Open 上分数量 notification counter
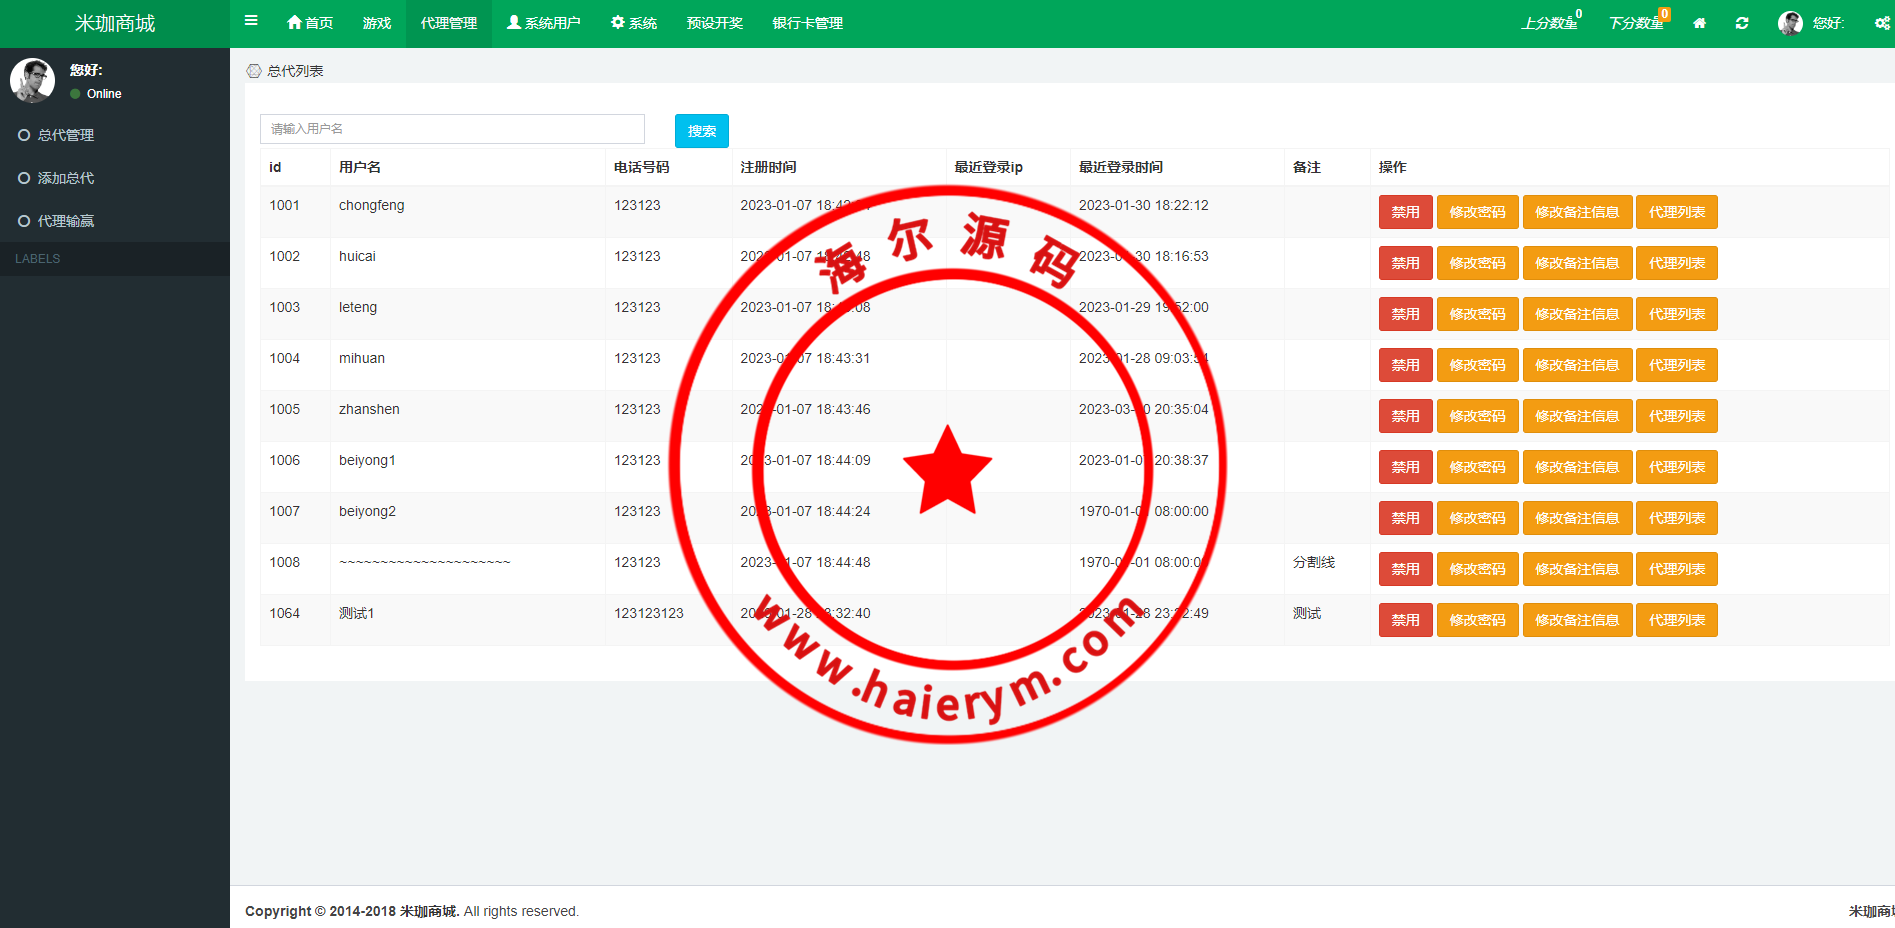Viewport: 1895px width, 928px height. click(x=1550, y=23)
